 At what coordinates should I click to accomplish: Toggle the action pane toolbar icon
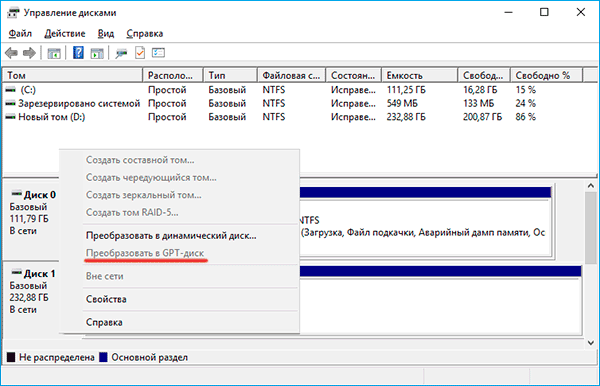pyautogui.click(x=97, y=53)
